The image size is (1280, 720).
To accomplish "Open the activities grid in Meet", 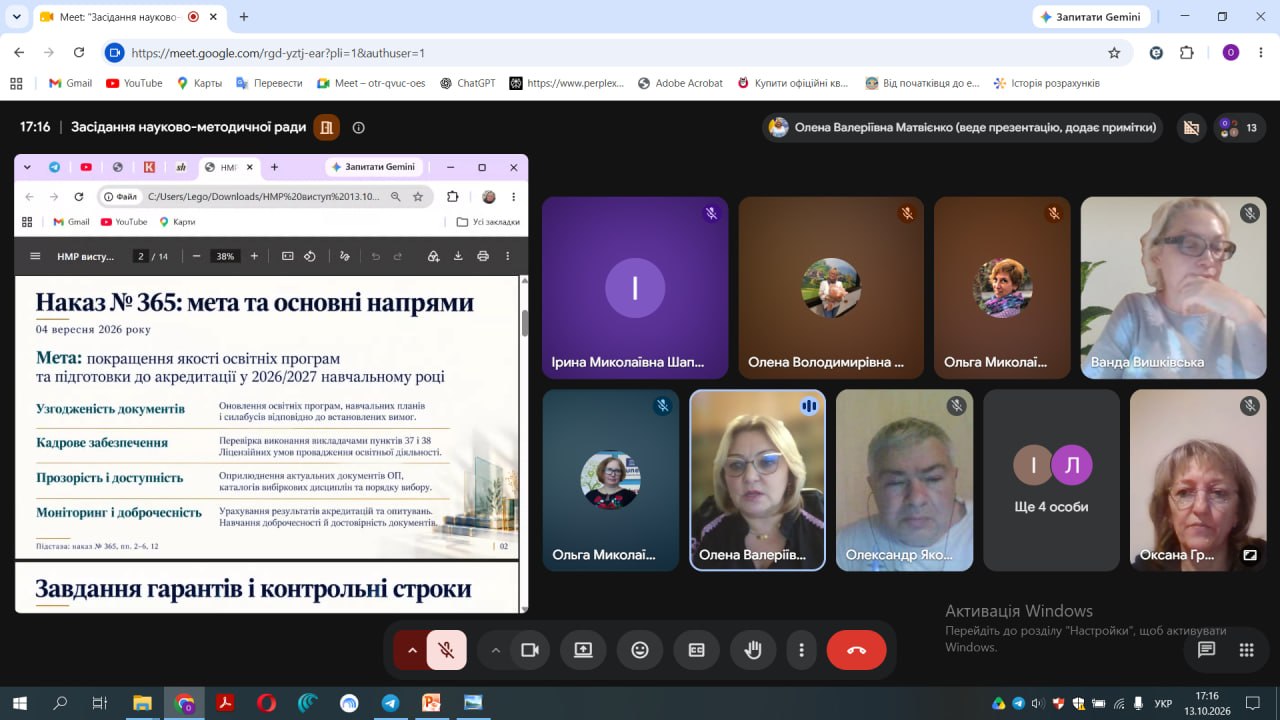I will tap(1246, 650).
